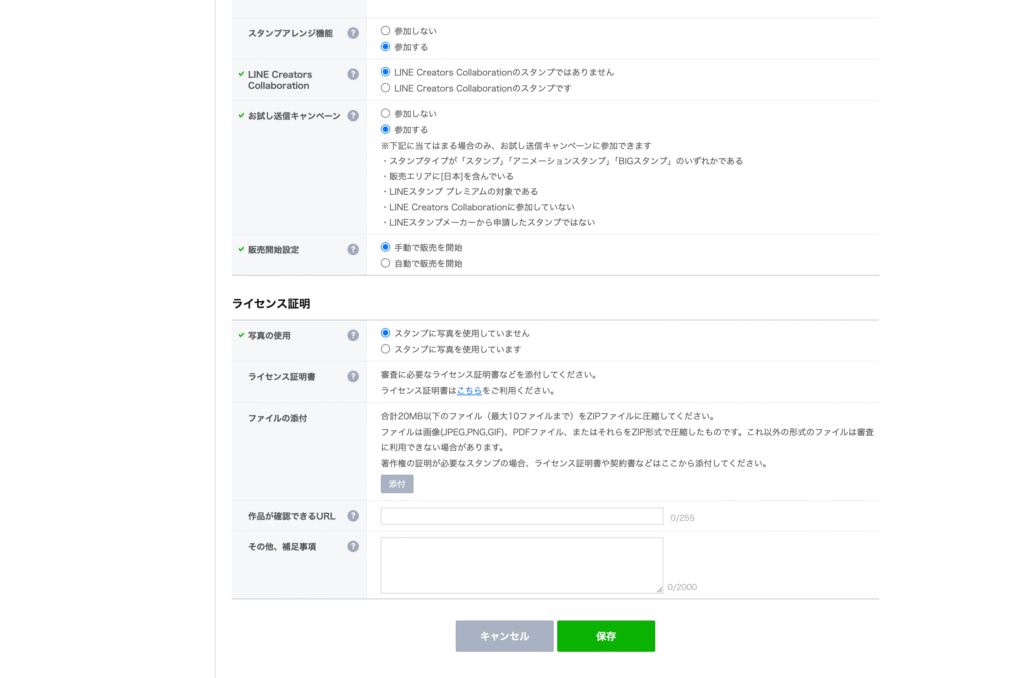Choose LINE Creators Collaborationのスタンプです option
Viewport: 1024px width, 678px height.
pos(383,88)
